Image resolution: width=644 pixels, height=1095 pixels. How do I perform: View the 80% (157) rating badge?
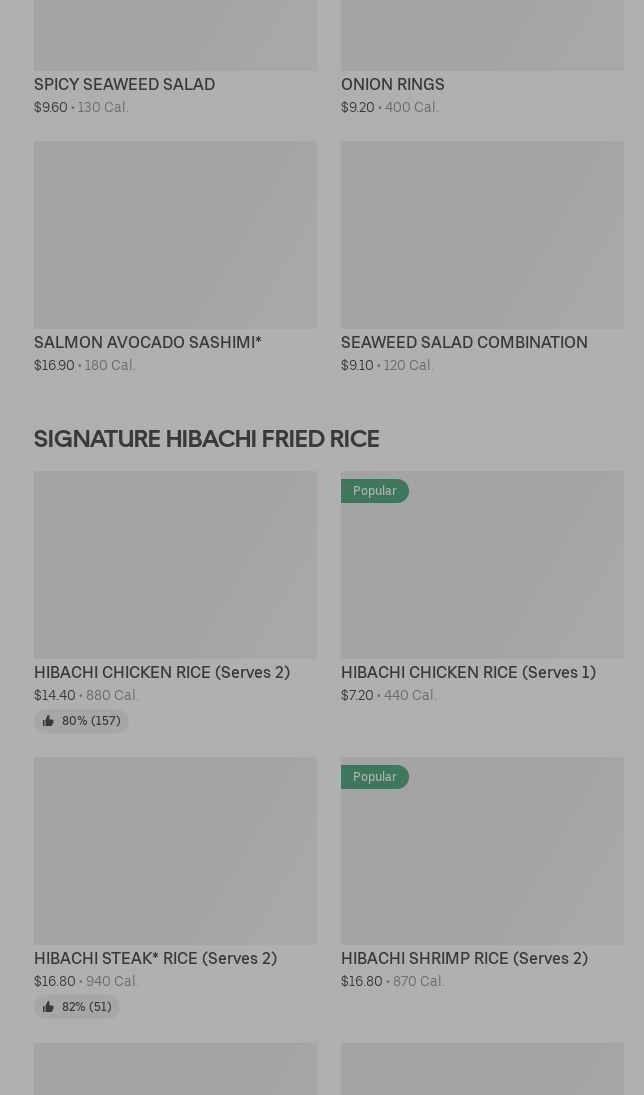(x=90, y=721)
